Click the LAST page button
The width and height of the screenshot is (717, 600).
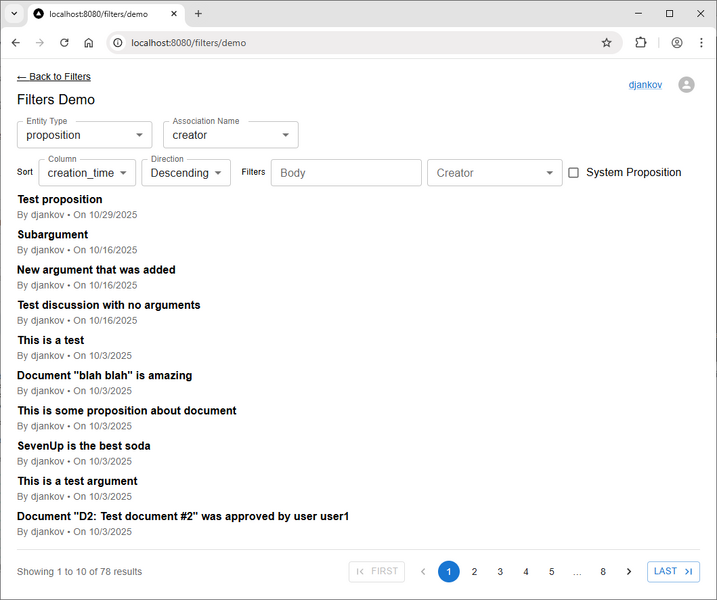[672, 572]
